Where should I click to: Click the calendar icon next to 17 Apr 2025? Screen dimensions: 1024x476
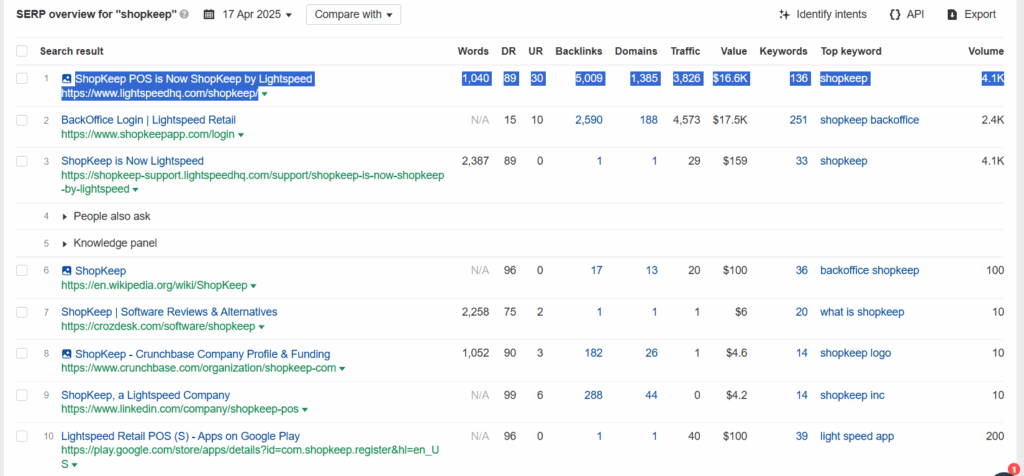209,14
